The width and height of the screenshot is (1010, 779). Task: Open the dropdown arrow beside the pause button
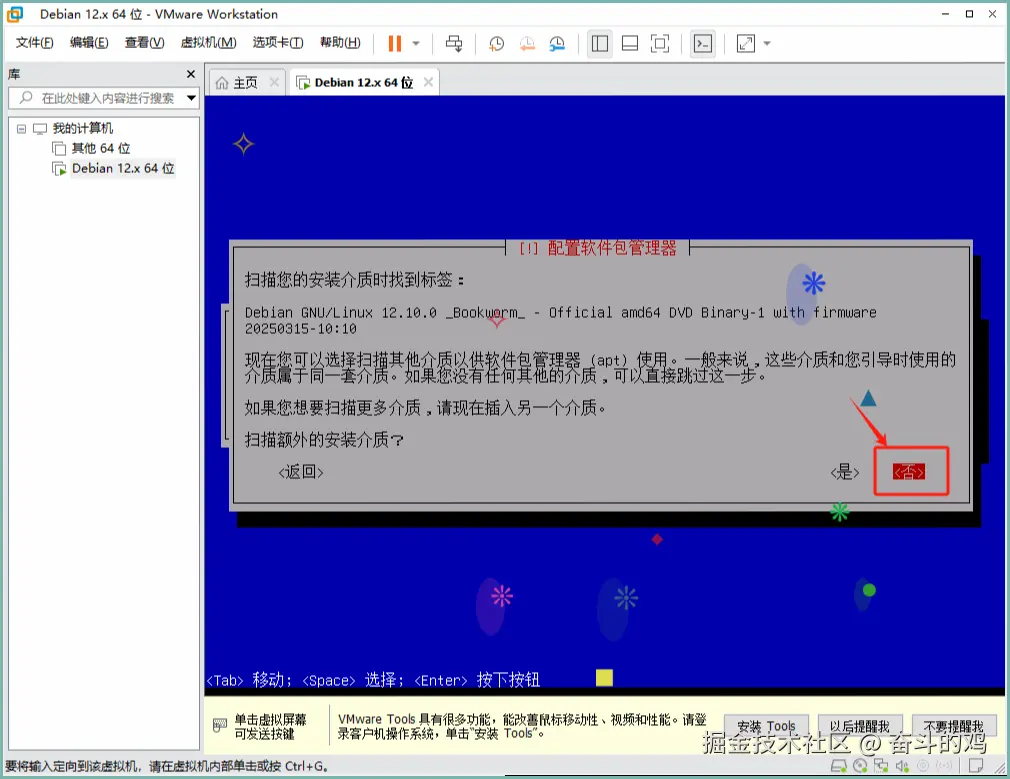tap(416, 43)
